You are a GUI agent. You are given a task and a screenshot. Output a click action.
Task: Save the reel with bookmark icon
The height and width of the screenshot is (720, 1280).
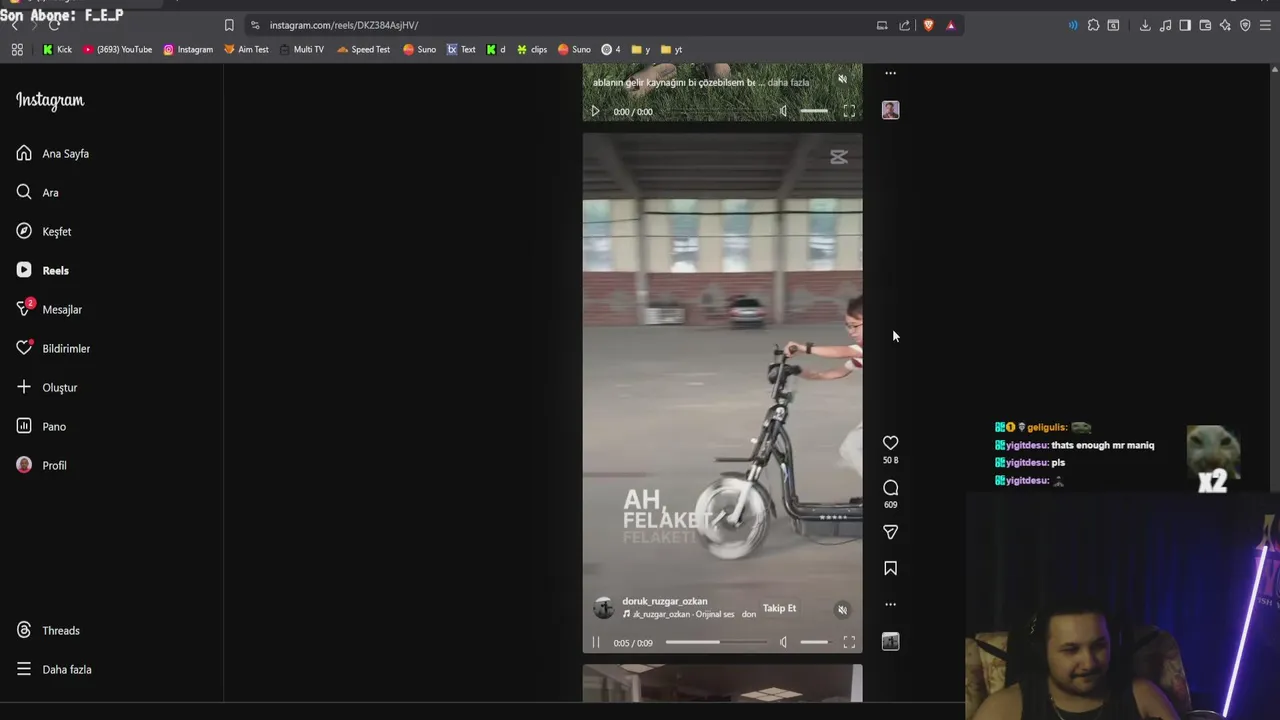tap(890, 568)
